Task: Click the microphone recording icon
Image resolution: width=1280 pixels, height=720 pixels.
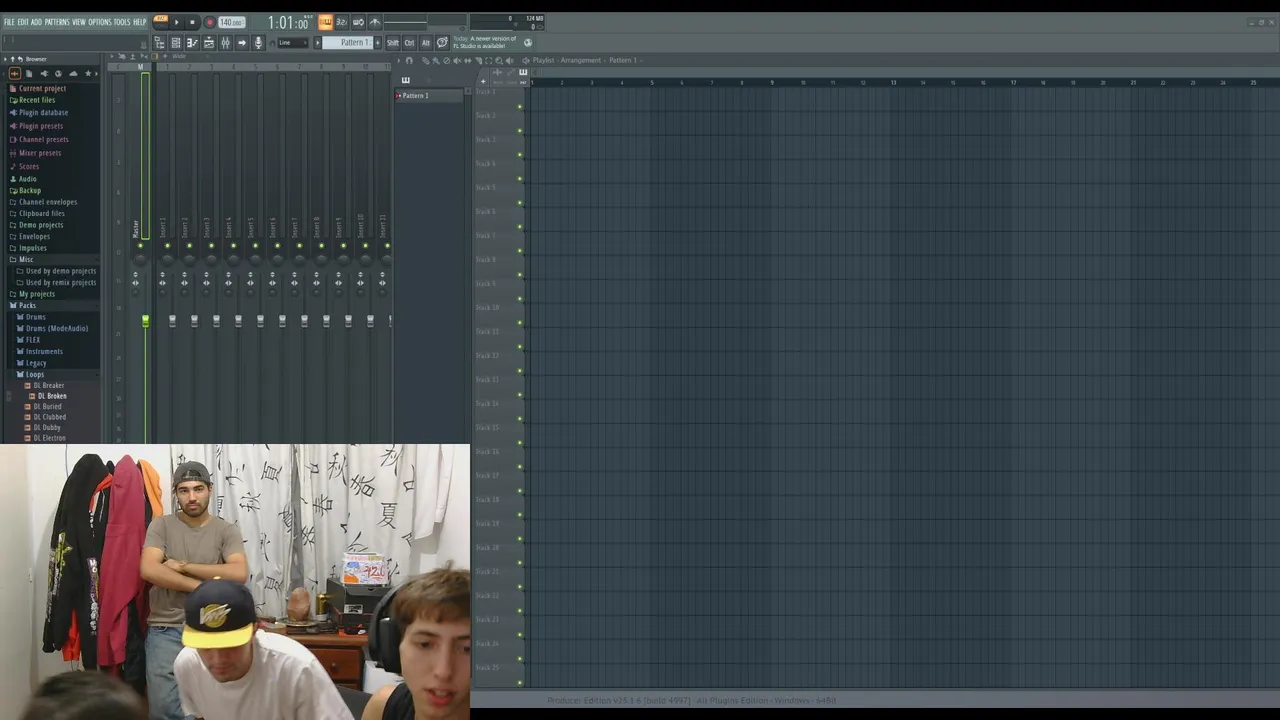Action: click(258, 43)
